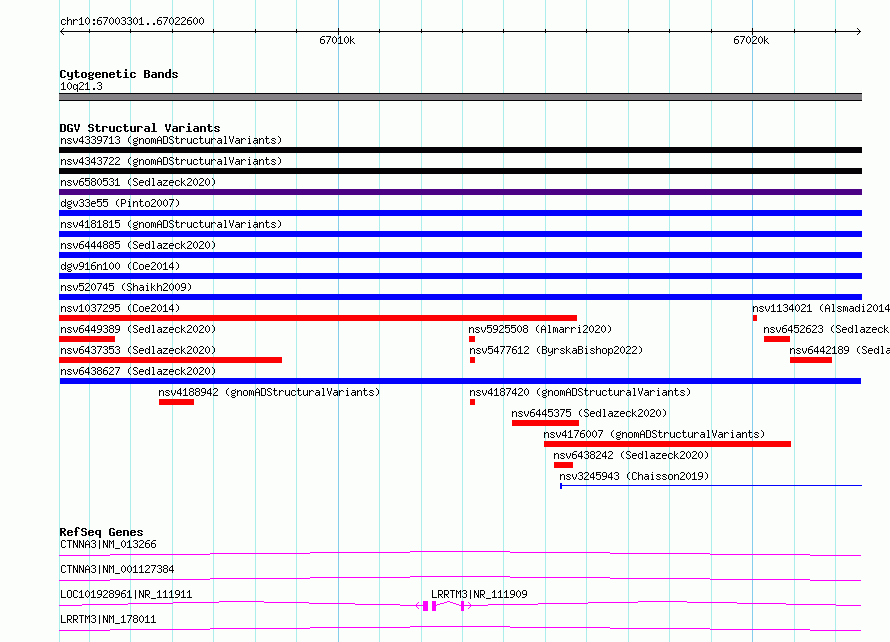Screen dimensions: 890x642
Task: Open variant nsv4188942 (gnomADStructuralVariants)
Action: pos(269,392)
